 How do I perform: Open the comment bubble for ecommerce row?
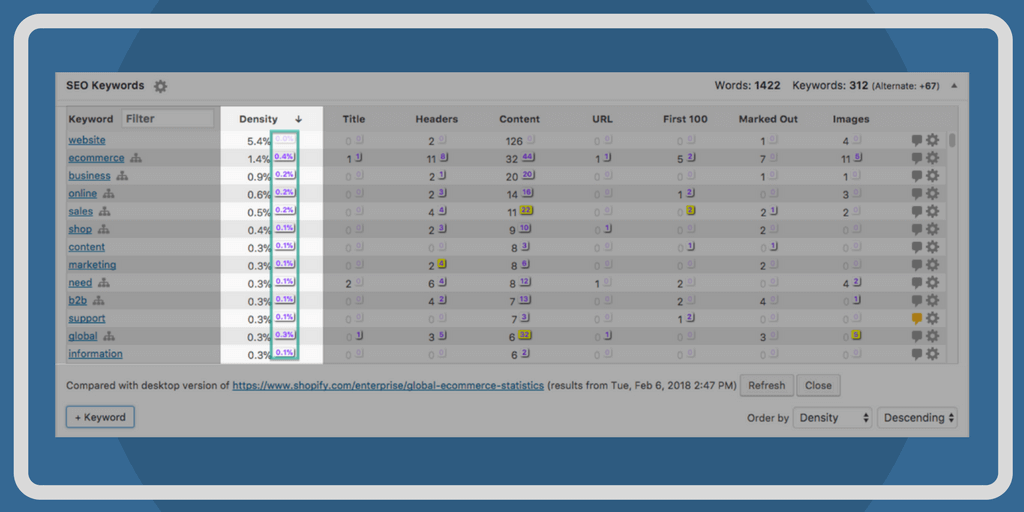pyautogui.click(x=916, y=158)
